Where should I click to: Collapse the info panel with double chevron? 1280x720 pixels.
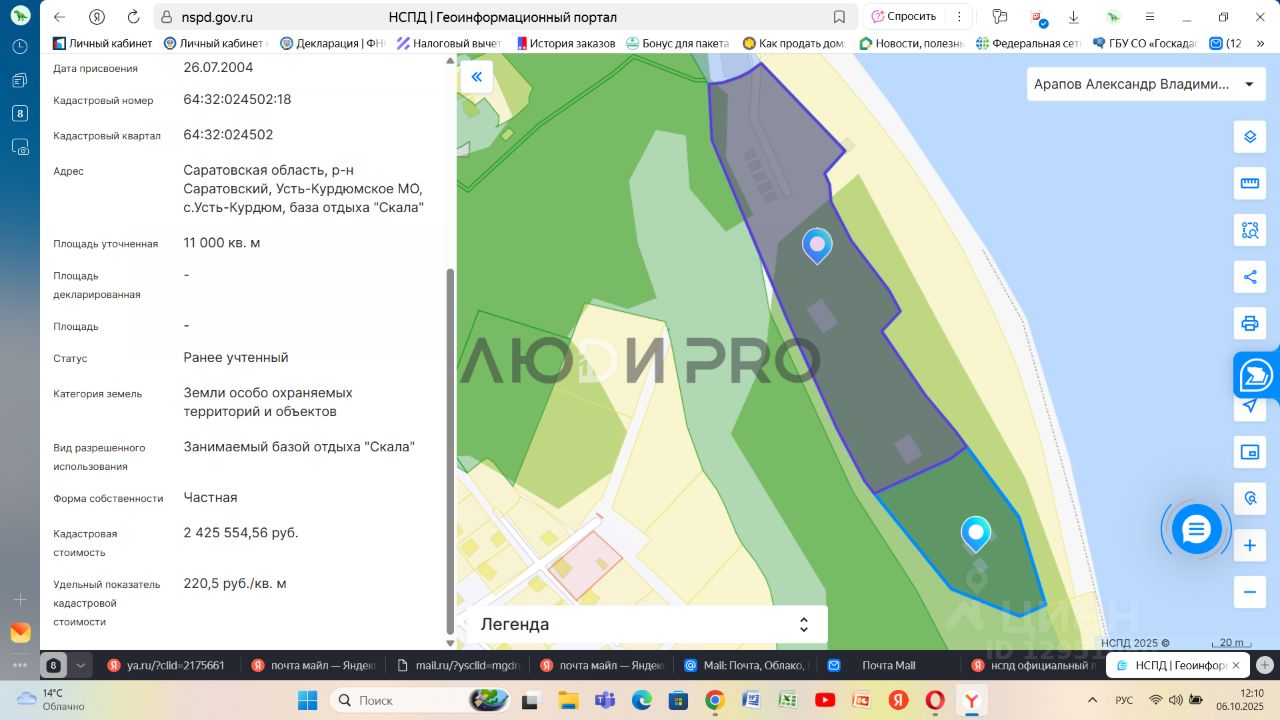(x=477, y=77)
